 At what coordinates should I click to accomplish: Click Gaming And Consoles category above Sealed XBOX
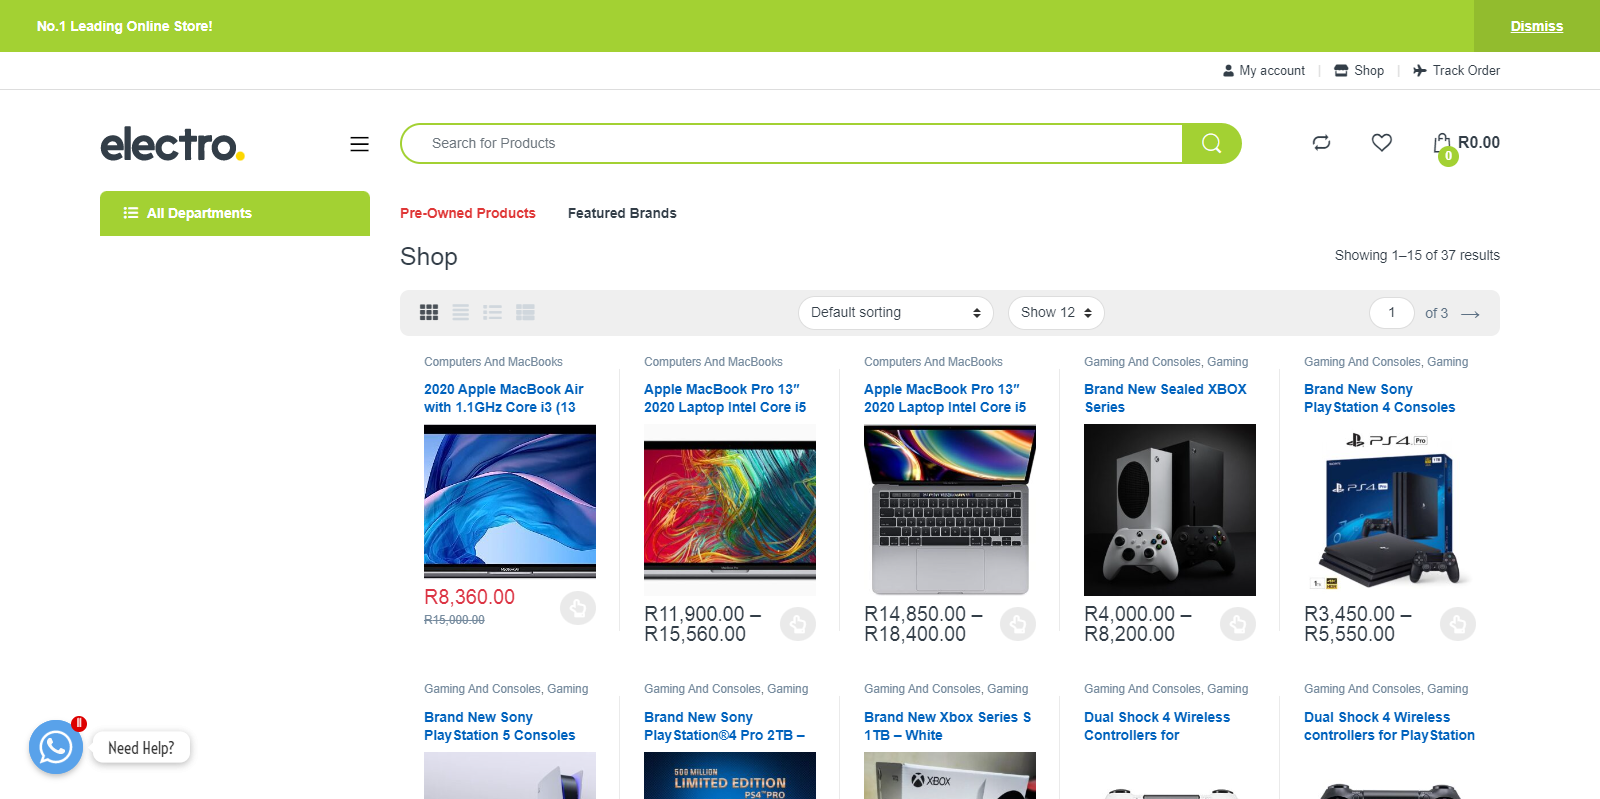pos(1143,362)
